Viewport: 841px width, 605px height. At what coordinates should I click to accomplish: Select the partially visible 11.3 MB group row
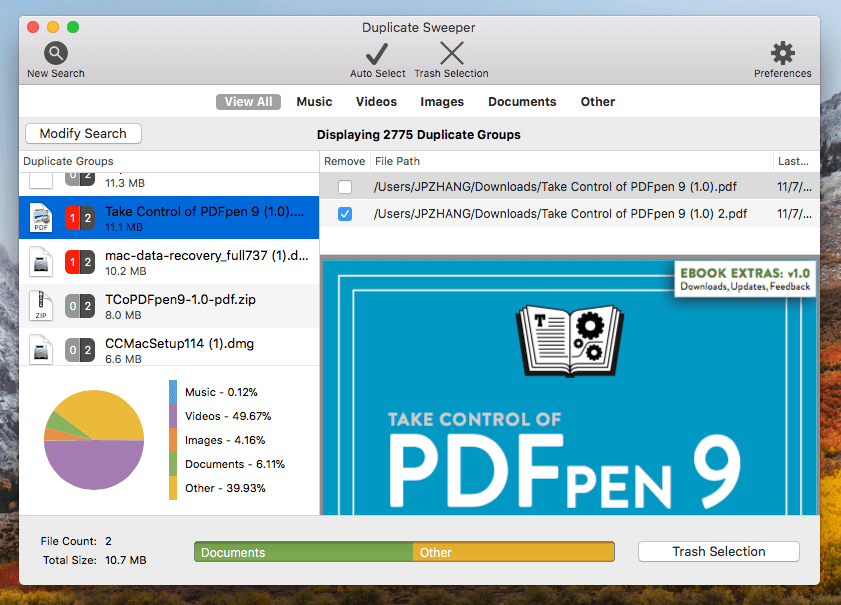169,183
